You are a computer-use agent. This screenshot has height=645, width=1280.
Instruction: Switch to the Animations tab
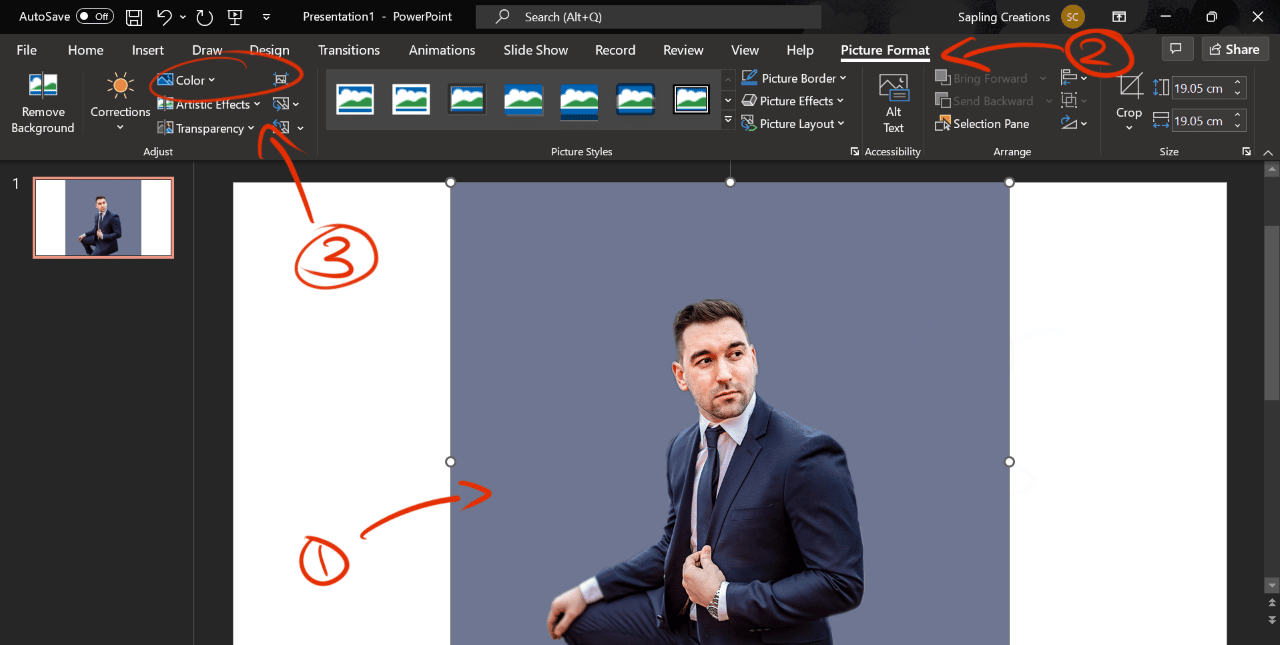click(x=441, y=49)
